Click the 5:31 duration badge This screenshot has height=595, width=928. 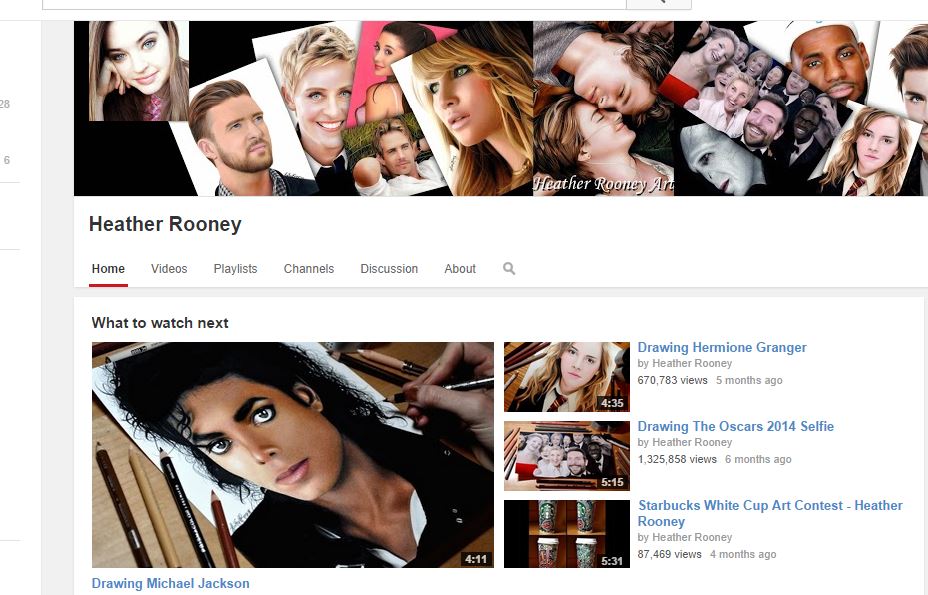click(612, 560)
